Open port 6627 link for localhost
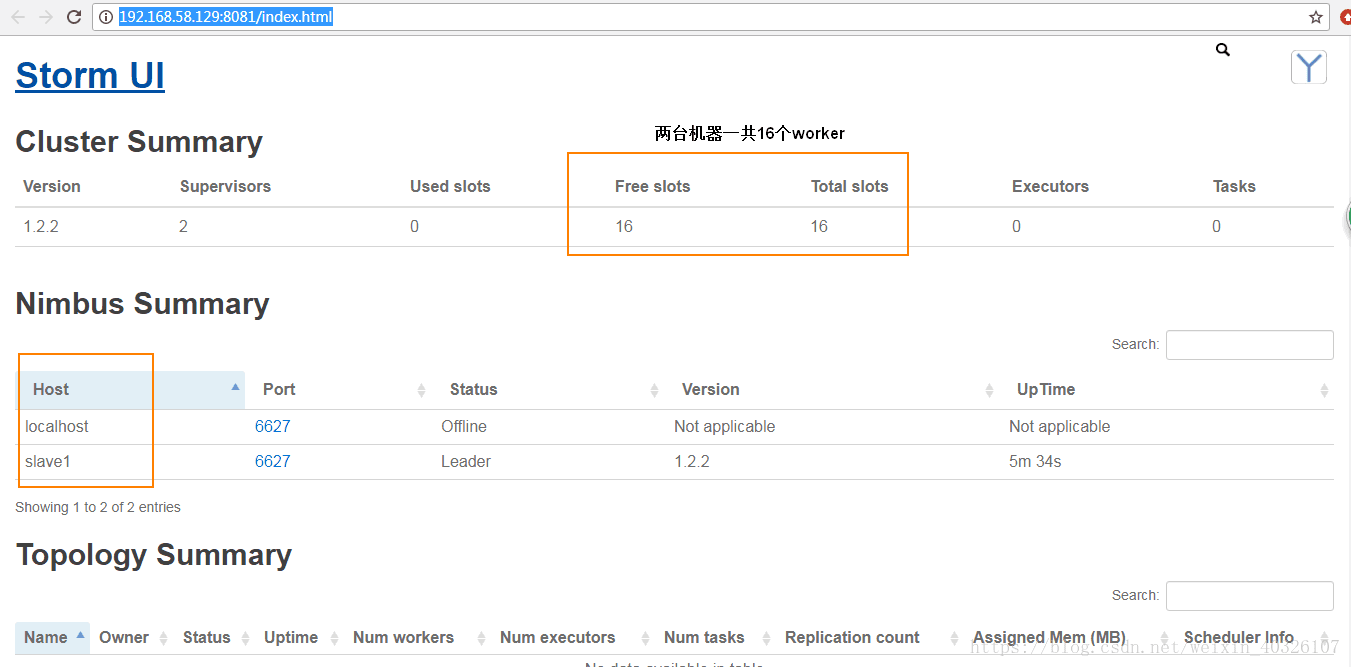The width and height of the screenshot is (1351, 667). click(272, 426)
